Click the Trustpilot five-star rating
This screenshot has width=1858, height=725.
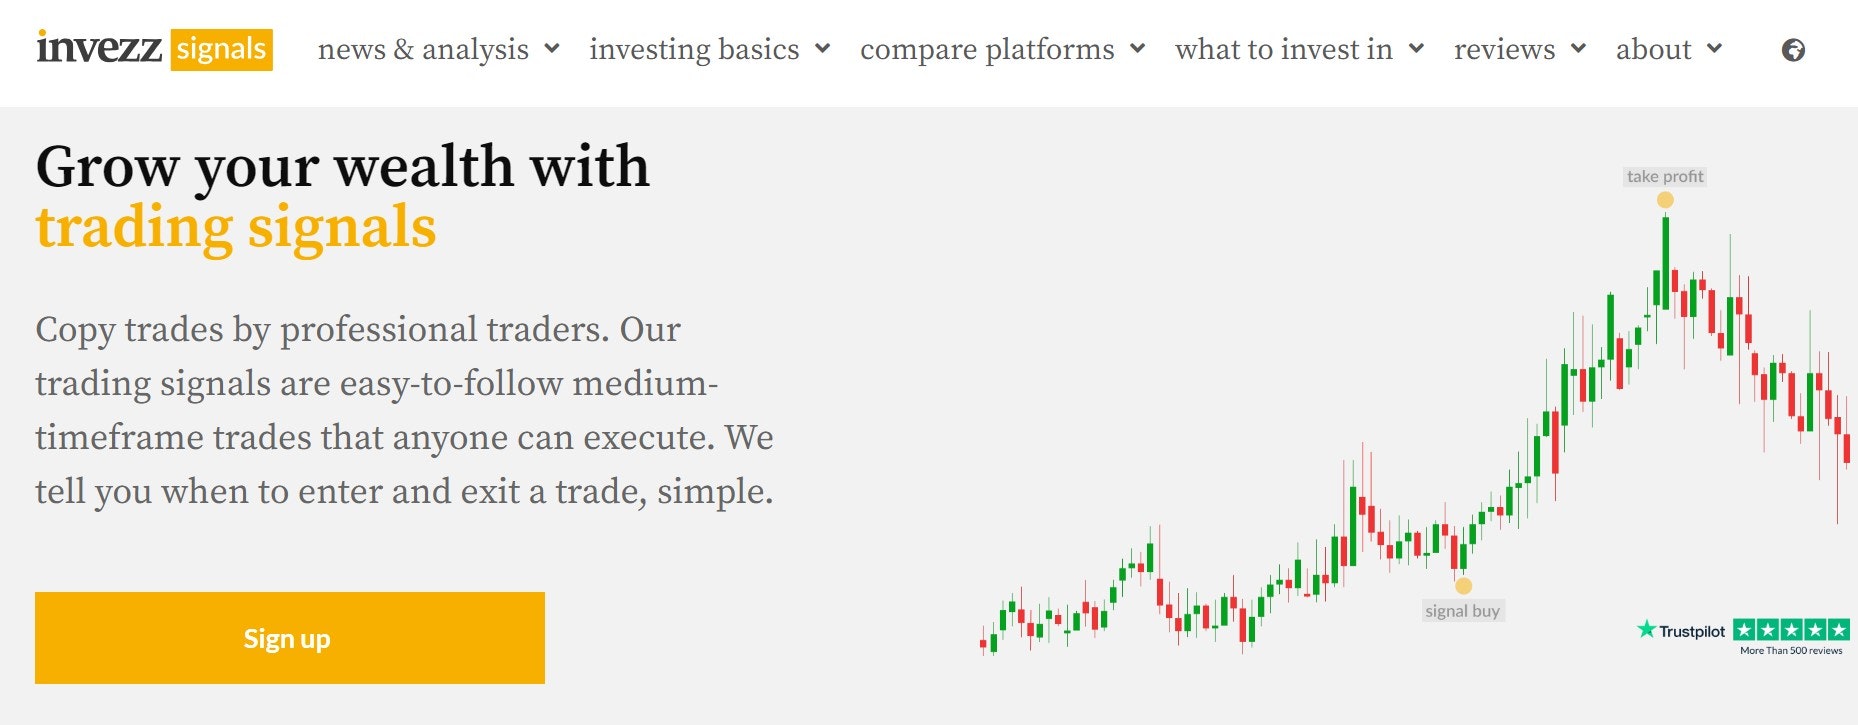(x=1791, y=630)
